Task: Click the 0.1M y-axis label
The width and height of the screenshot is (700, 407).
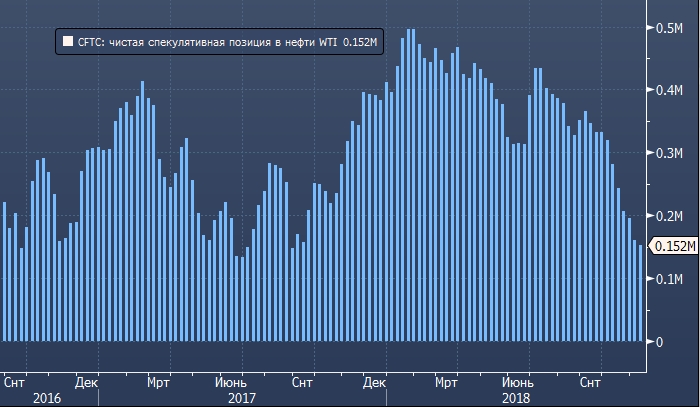Action: 671,279
